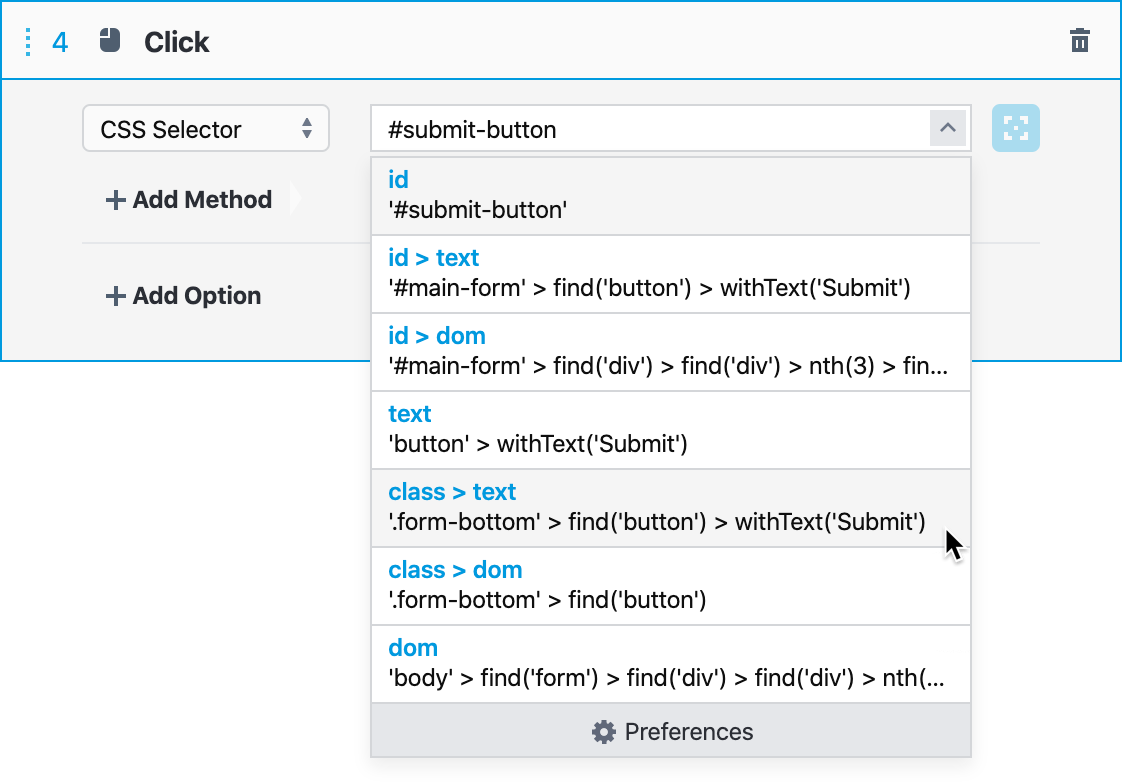Open the CSS Selector type dropdown
1122x782 pixels.
[205, 129]
